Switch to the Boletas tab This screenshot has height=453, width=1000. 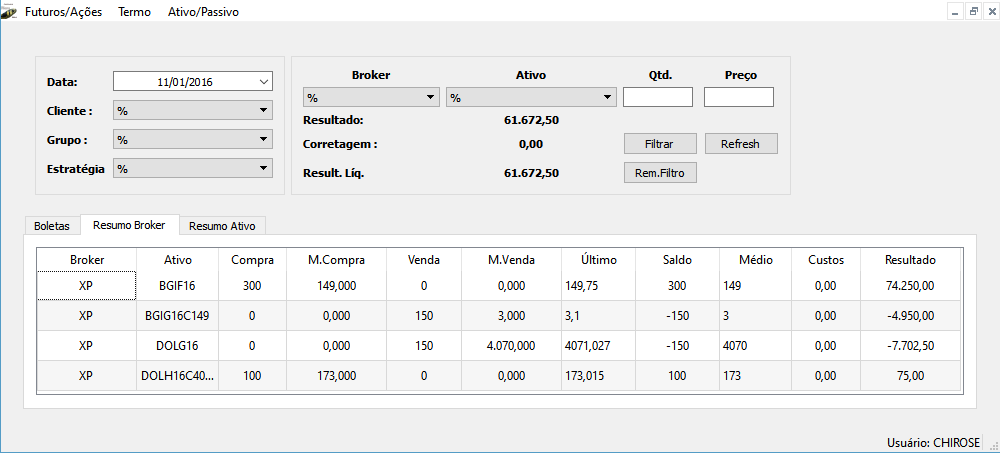pyautogui.click(x=52, y=226)
